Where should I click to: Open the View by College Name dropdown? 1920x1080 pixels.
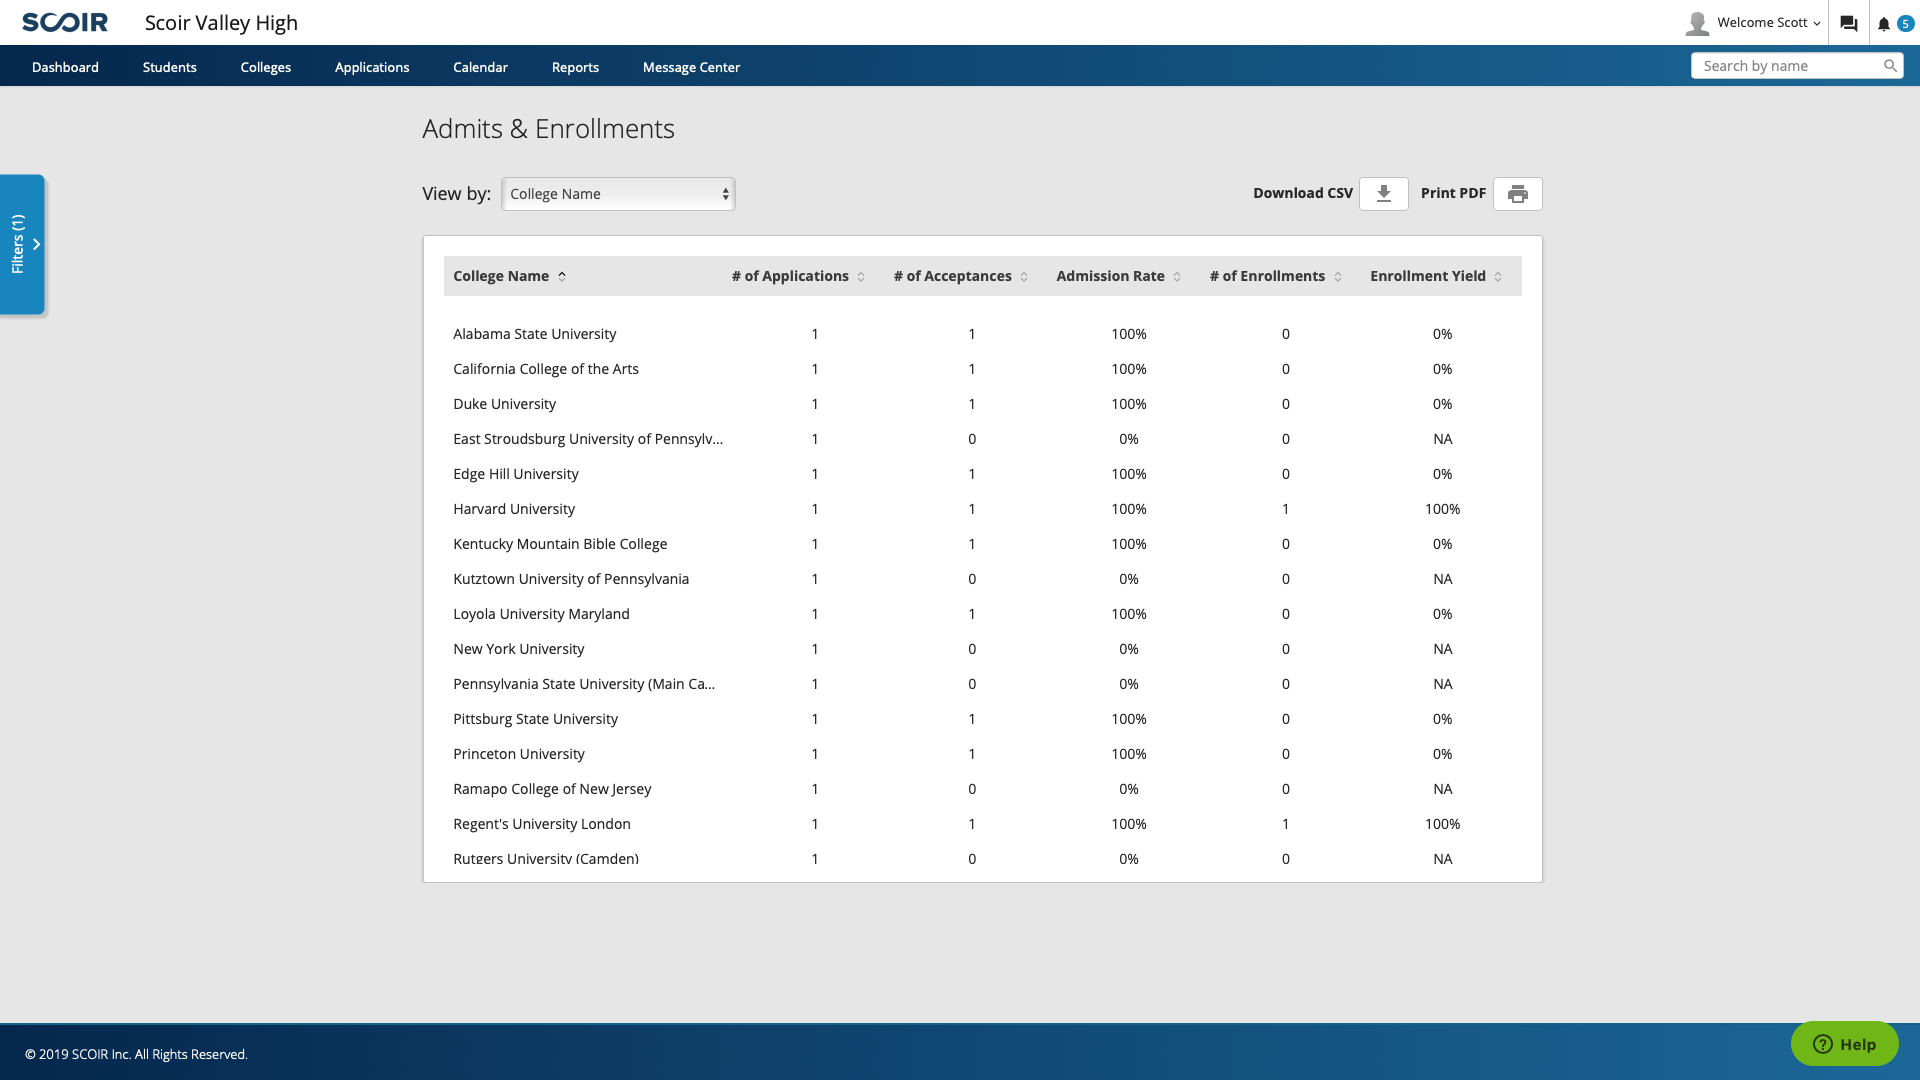click(618, 194)
